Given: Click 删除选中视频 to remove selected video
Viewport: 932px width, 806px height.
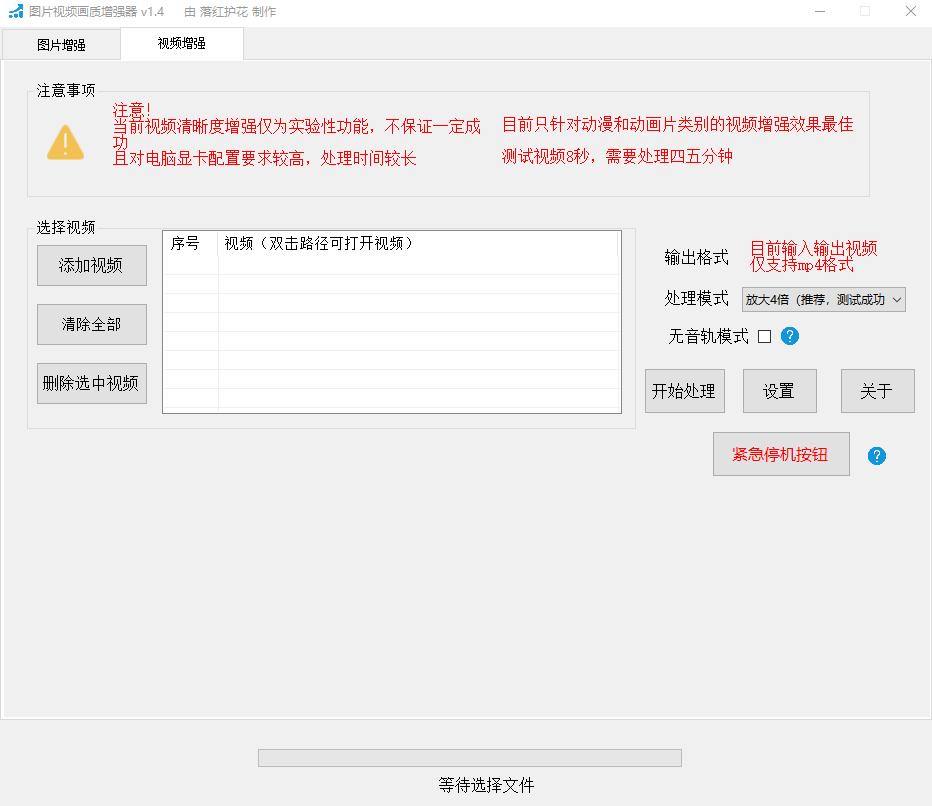Looking at the screenshot, I should pos(91,383).
